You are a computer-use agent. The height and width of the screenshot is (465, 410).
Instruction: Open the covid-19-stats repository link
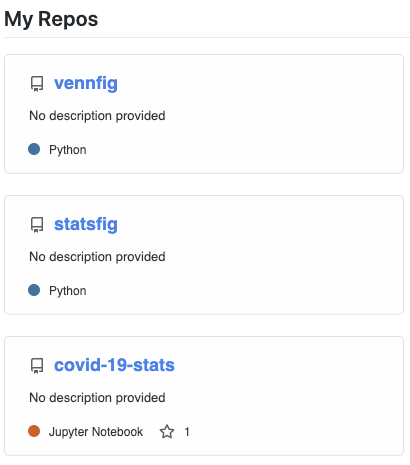114,365
